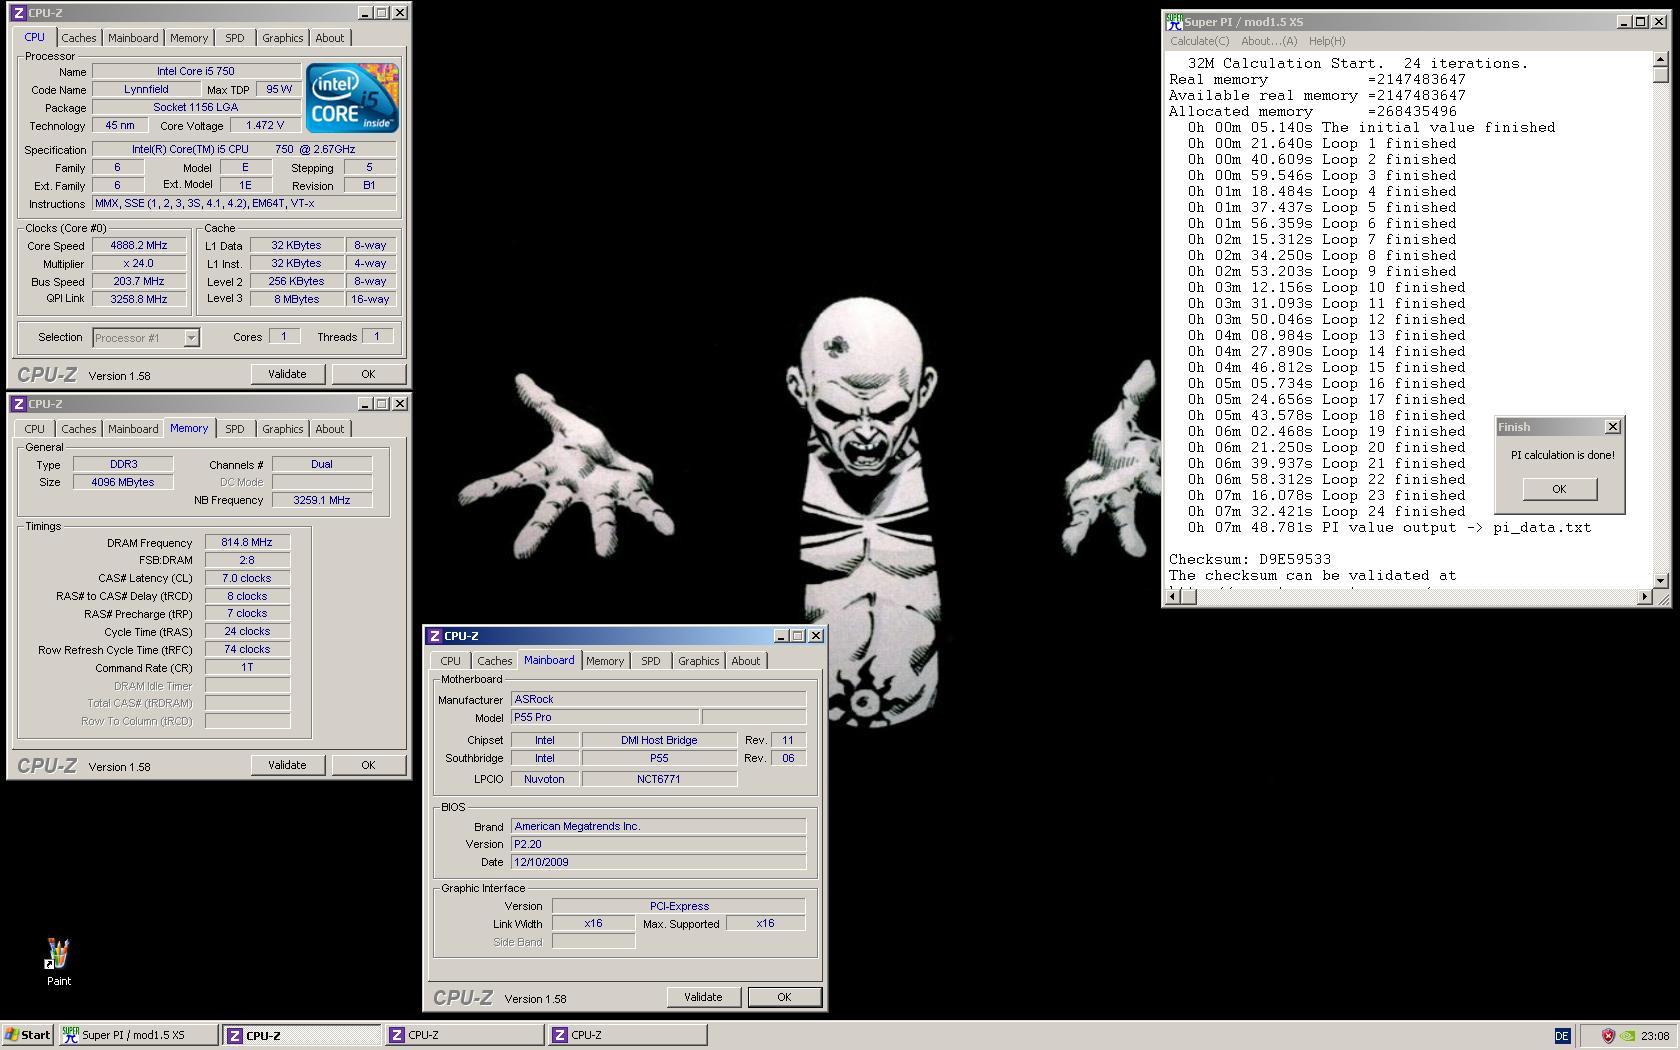Switch to Super PI taskbar button

coord(138,1035)
